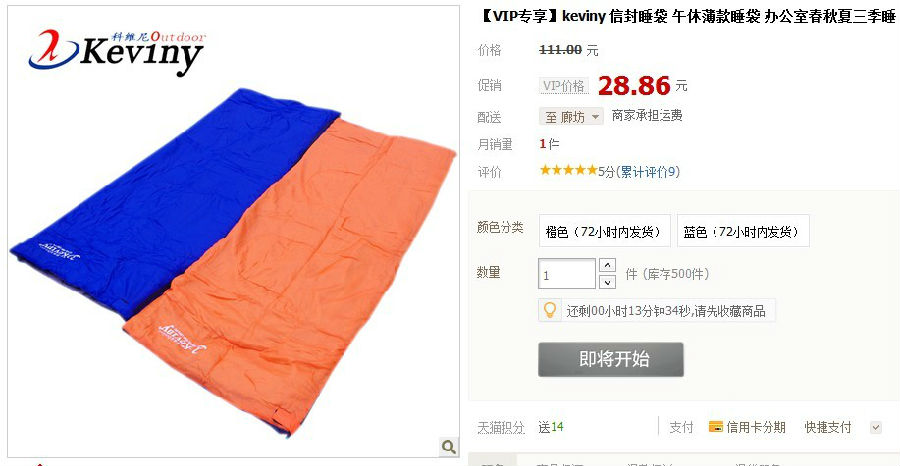Screen dimensions: 900x466
Task: Click into the quantity input field
Action: (567, 274)
